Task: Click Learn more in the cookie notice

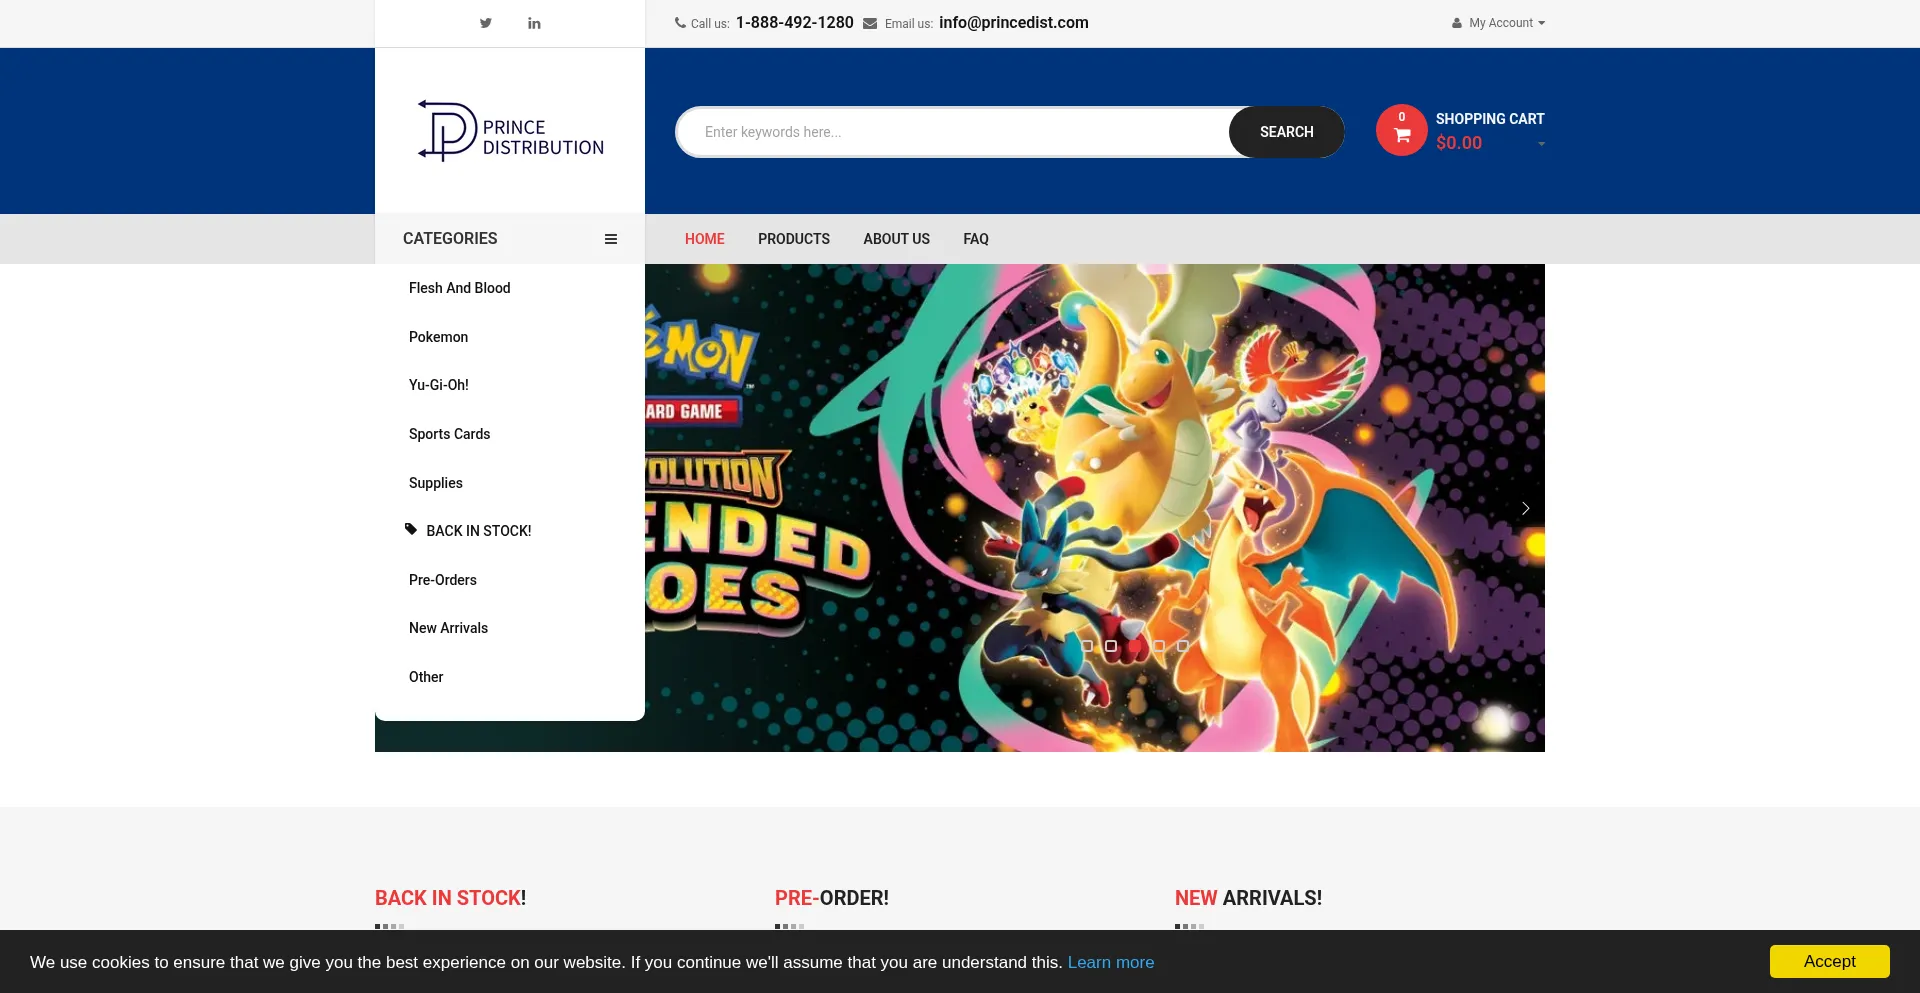Action: (1111, 962)
